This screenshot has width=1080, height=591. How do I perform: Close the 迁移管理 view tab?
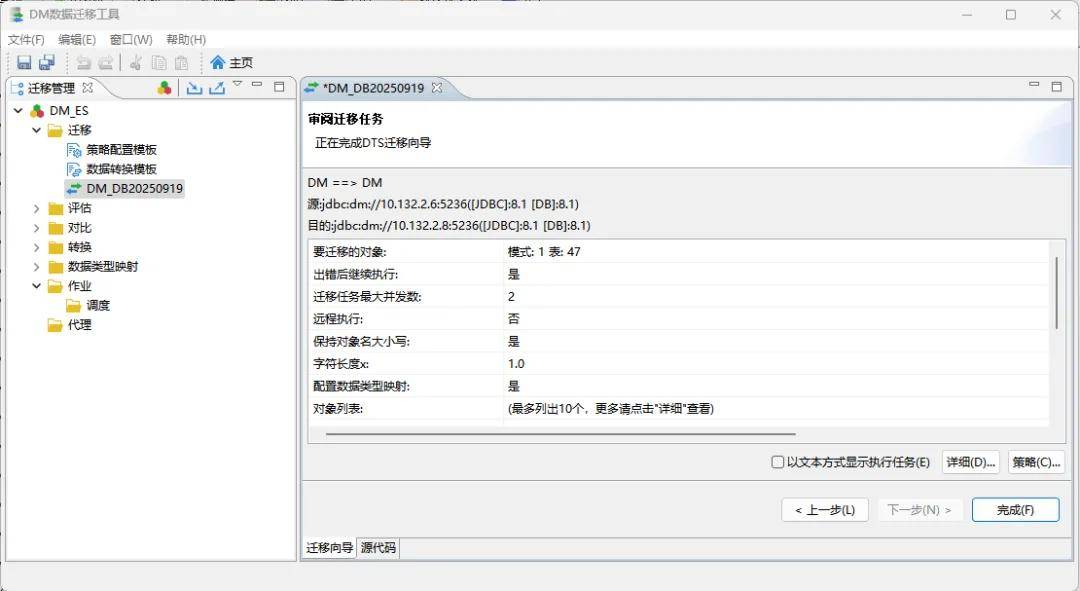click(87, 87)
